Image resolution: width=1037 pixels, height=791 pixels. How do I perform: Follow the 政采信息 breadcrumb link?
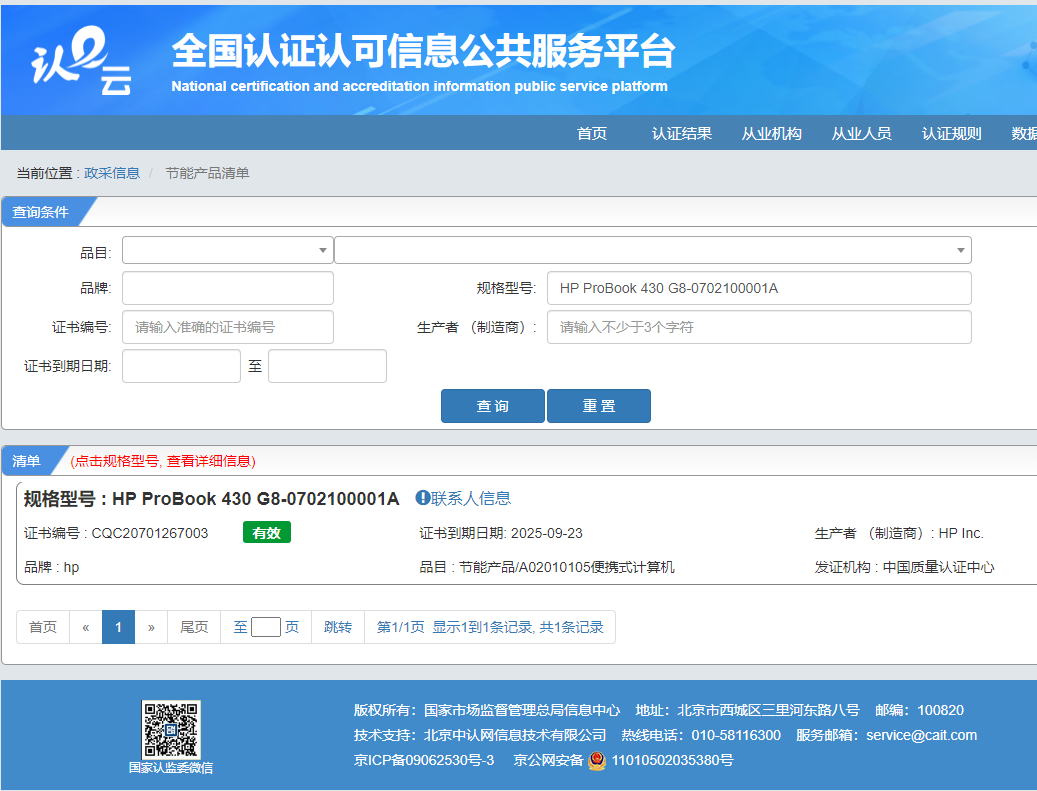pyautogui.click(x=112, y=173)
